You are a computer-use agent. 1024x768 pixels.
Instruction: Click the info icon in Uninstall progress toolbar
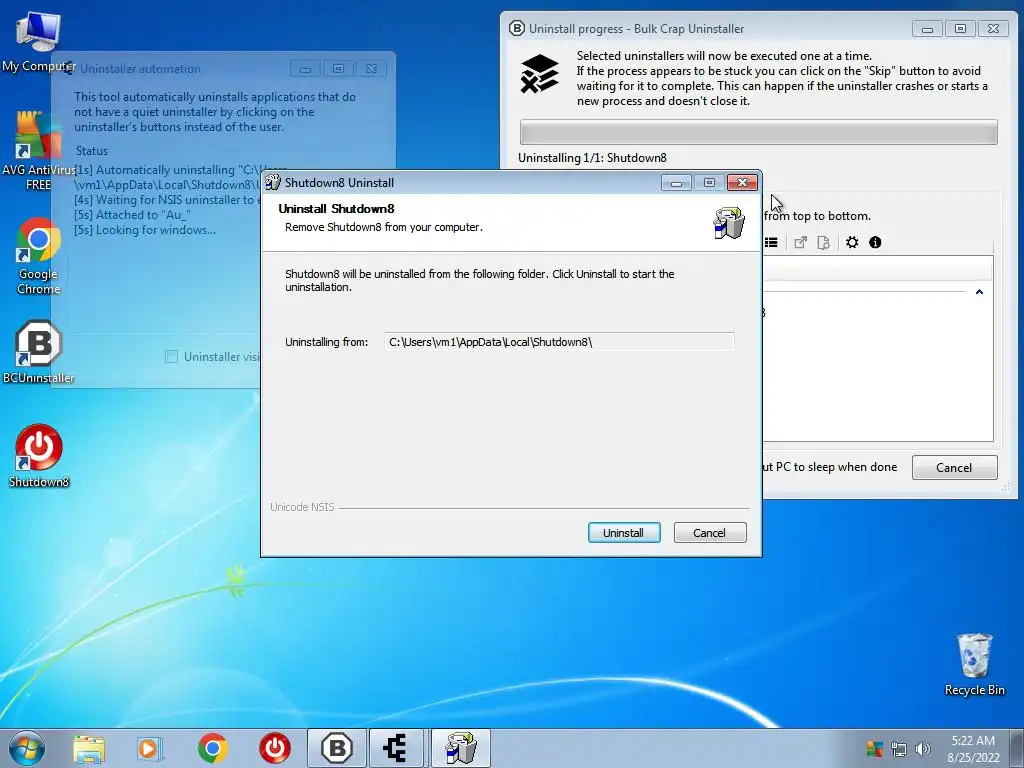pyautogui.click(x=875, y=242)
